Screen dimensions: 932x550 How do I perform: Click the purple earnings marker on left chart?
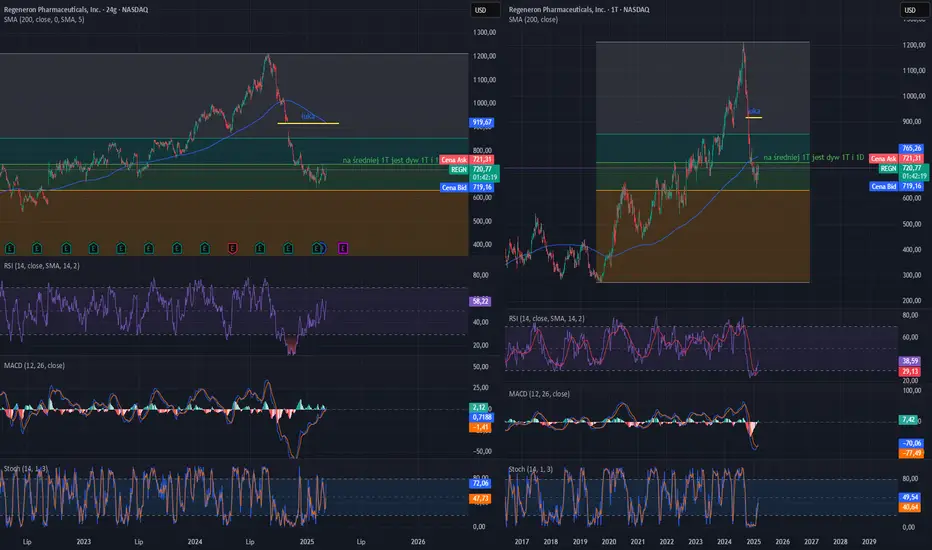(343, 246)
